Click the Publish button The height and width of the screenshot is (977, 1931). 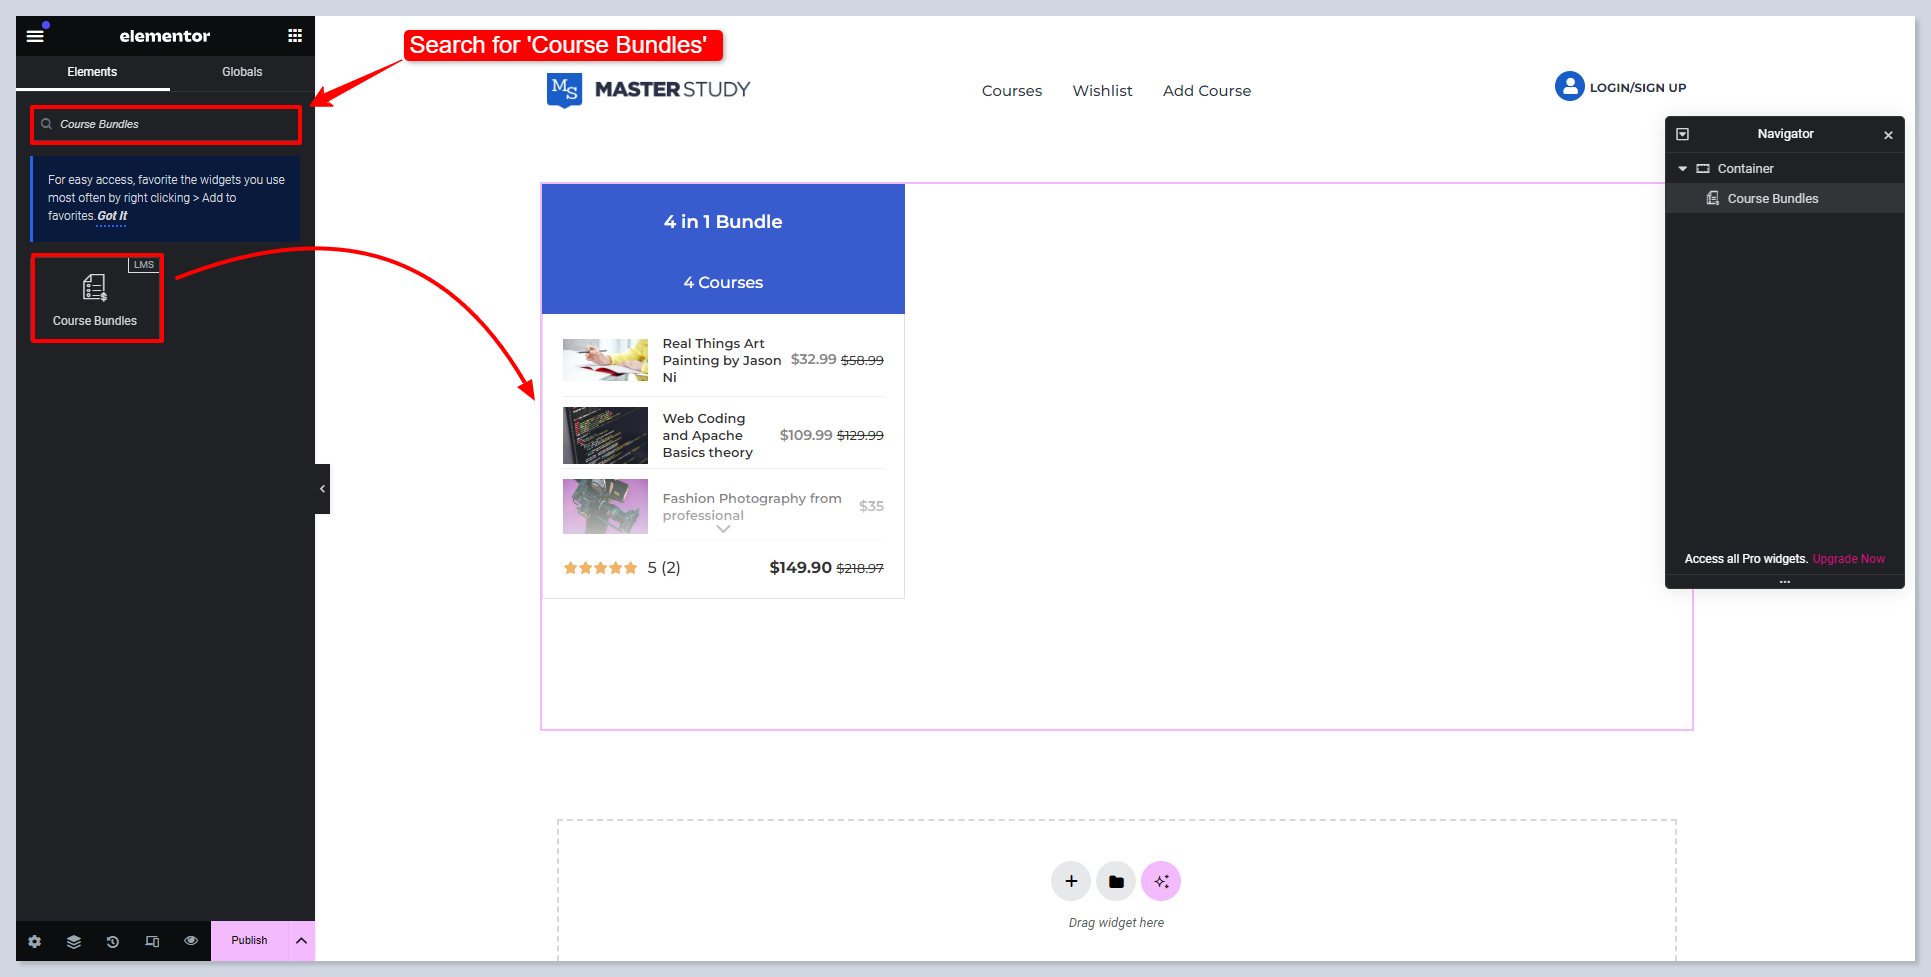pos(249,941)
